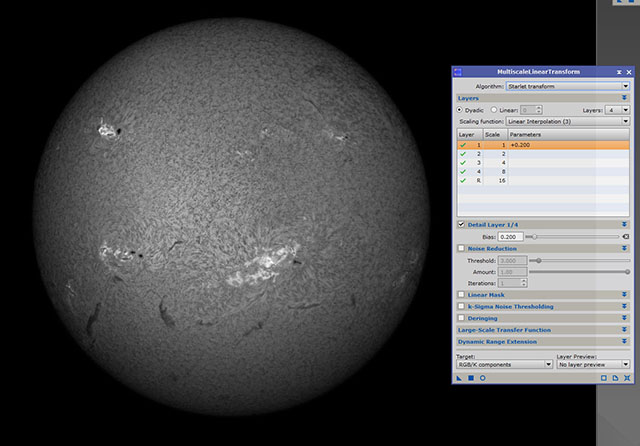
Task: Open the Scaling function dropdown
Action: point(567,121)
